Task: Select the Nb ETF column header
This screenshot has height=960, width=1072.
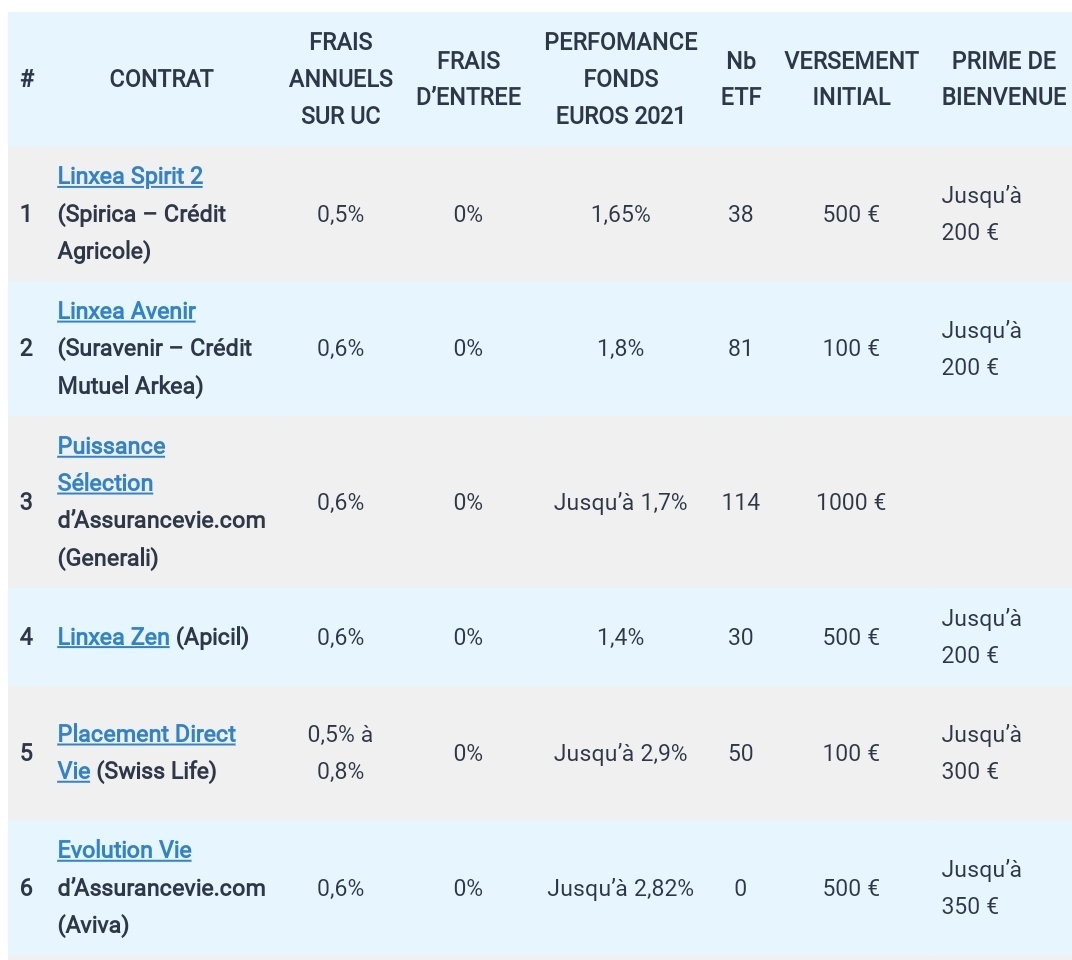Action: tap(741, 79)
